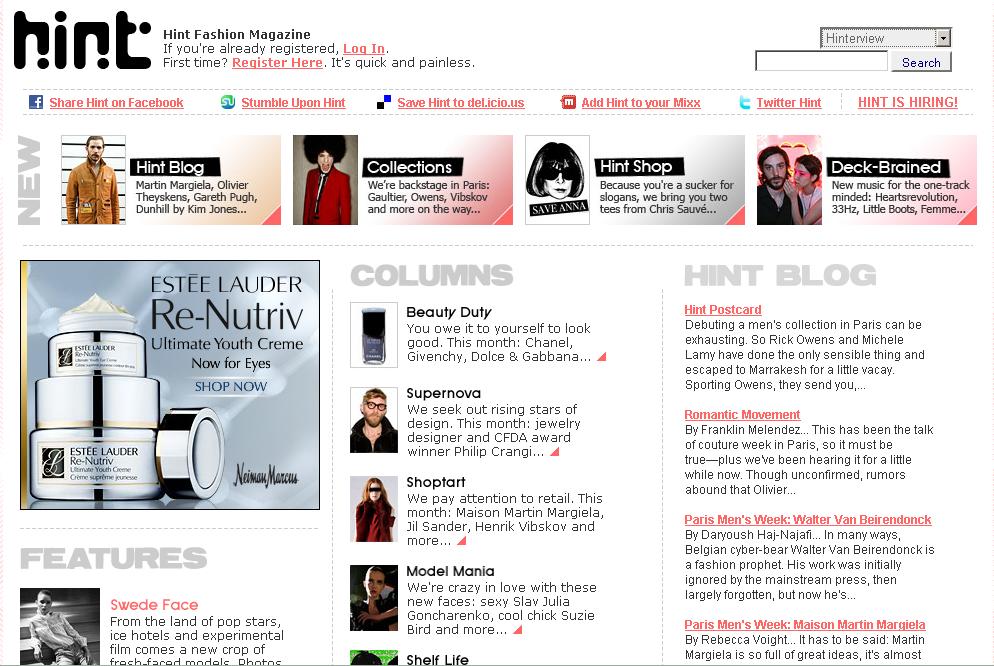
Task: Click the Collections banner description text
Action: 429,197
